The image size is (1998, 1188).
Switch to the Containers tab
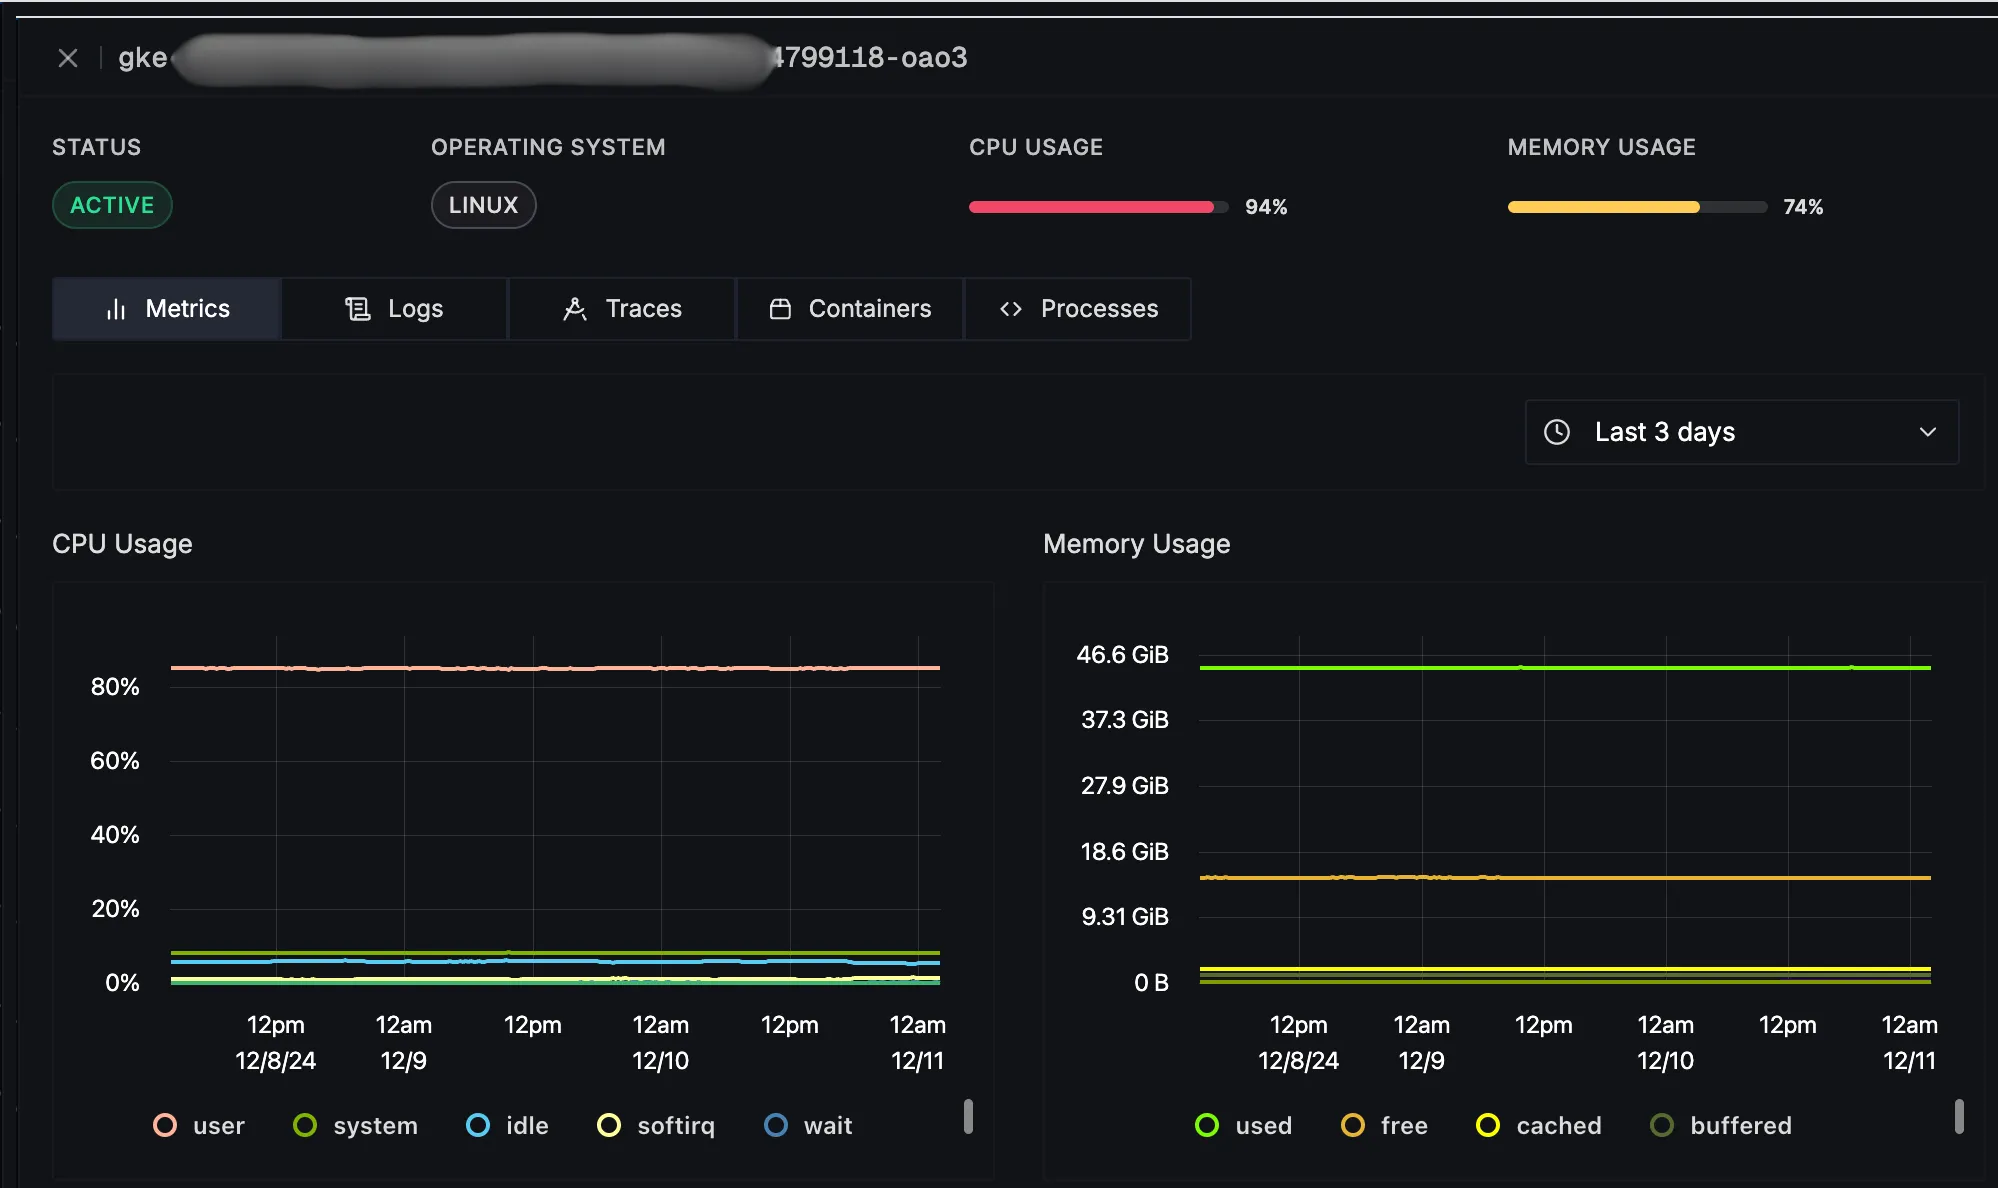point(850,309)
